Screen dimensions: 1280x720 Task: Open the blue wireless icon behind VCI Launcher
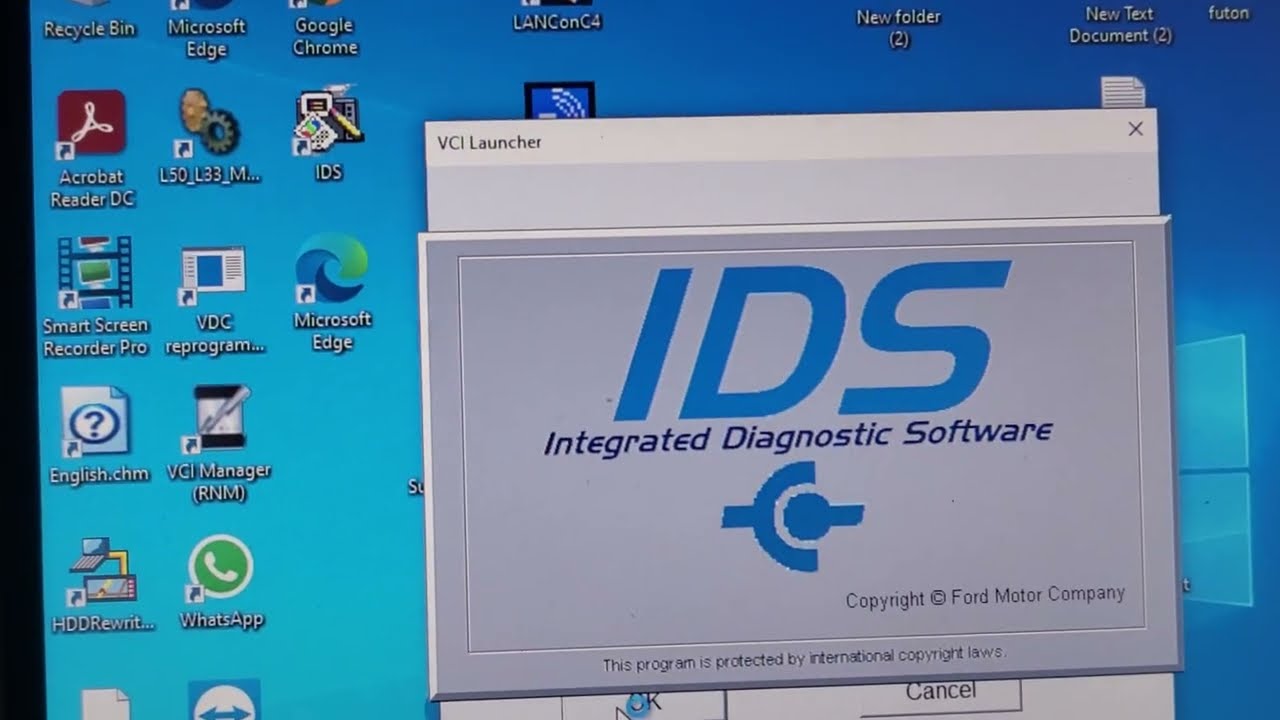coord(559,102)
